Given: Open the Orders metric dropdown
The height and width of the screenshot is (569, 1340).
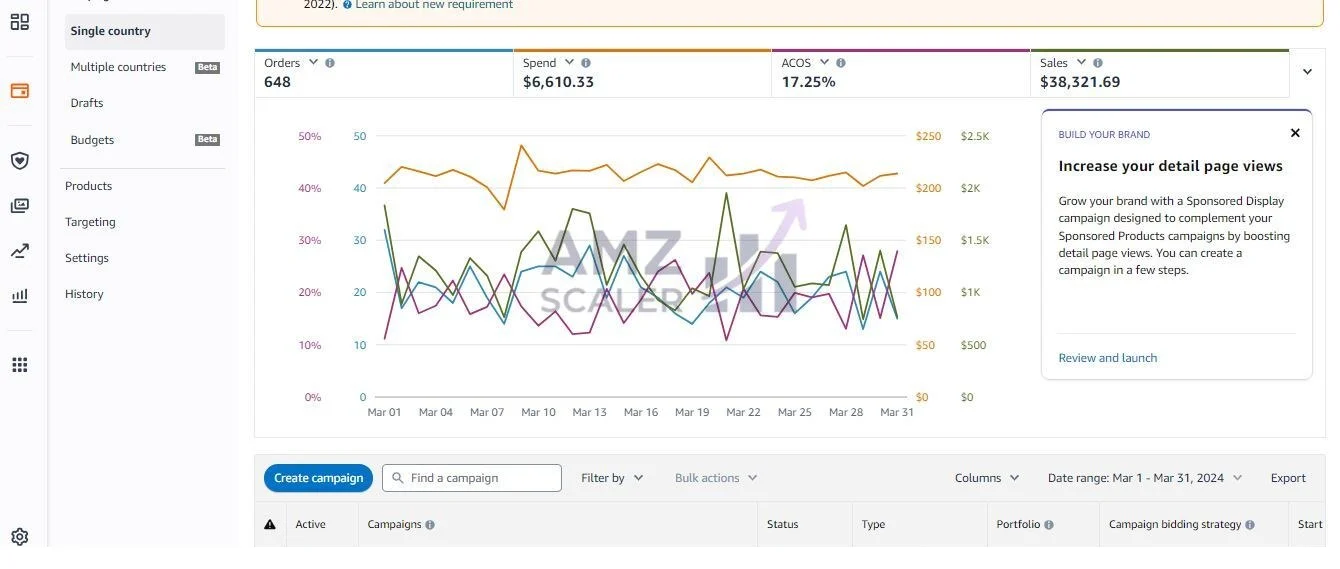Looking at the screenshot, I should pos(313,62).
